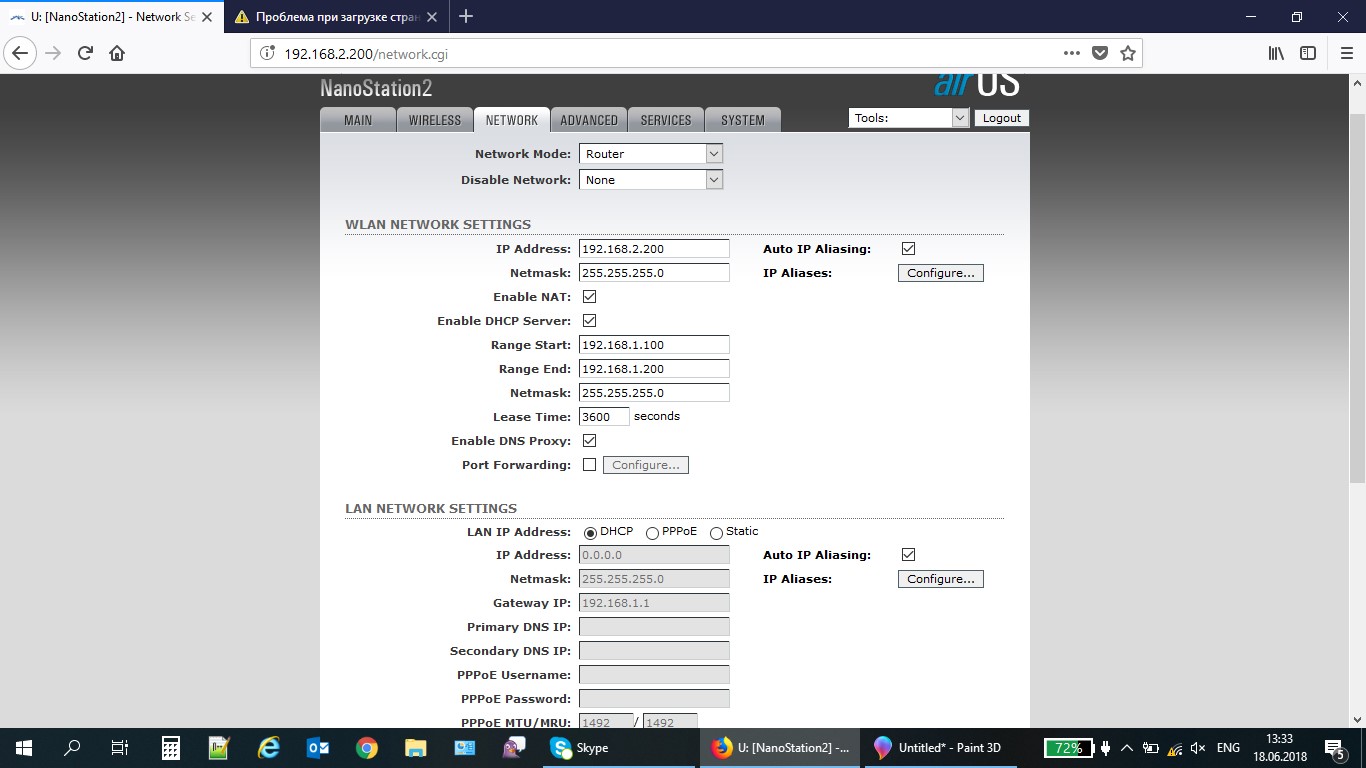Click the DHCP Netmask field
This screenshot has height=768, width=1366.
click(x=654, y=393)
